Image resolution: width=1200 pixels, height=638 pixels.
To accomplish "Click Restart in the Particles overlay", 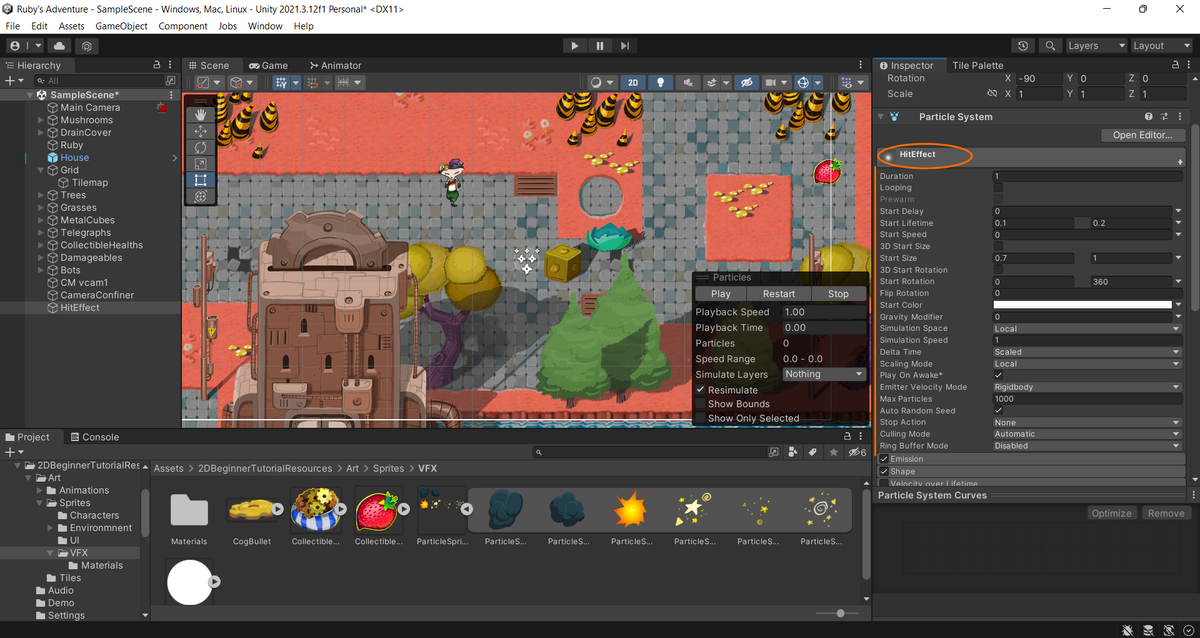I will tap(779, 294).
